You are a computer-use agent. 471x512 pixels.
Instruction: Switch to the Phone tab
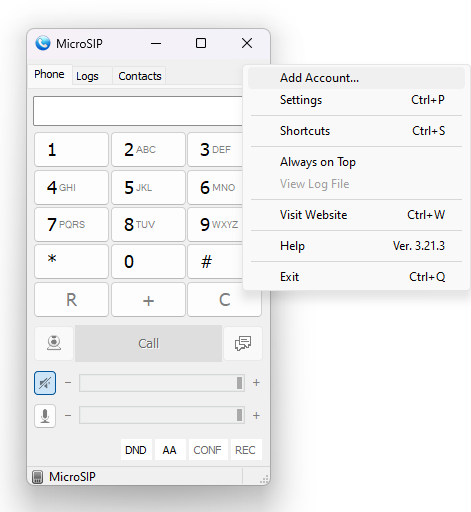49,74
